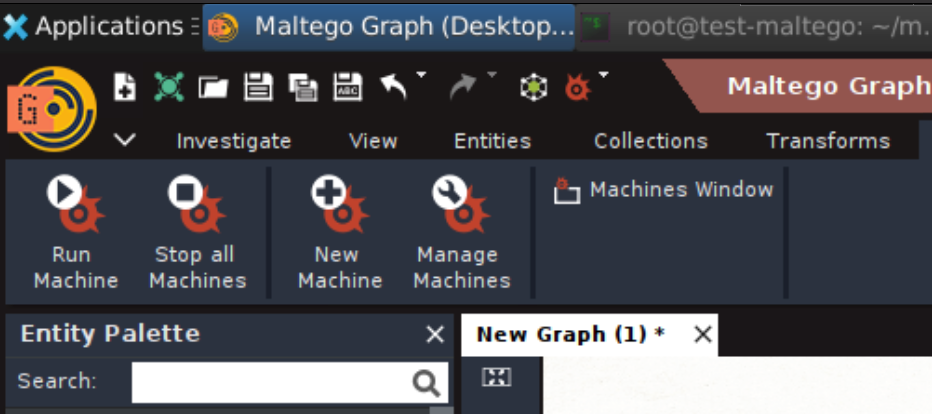Click Run Machine
The width and height of the screenshot is (932, 414).
(75, 233)
